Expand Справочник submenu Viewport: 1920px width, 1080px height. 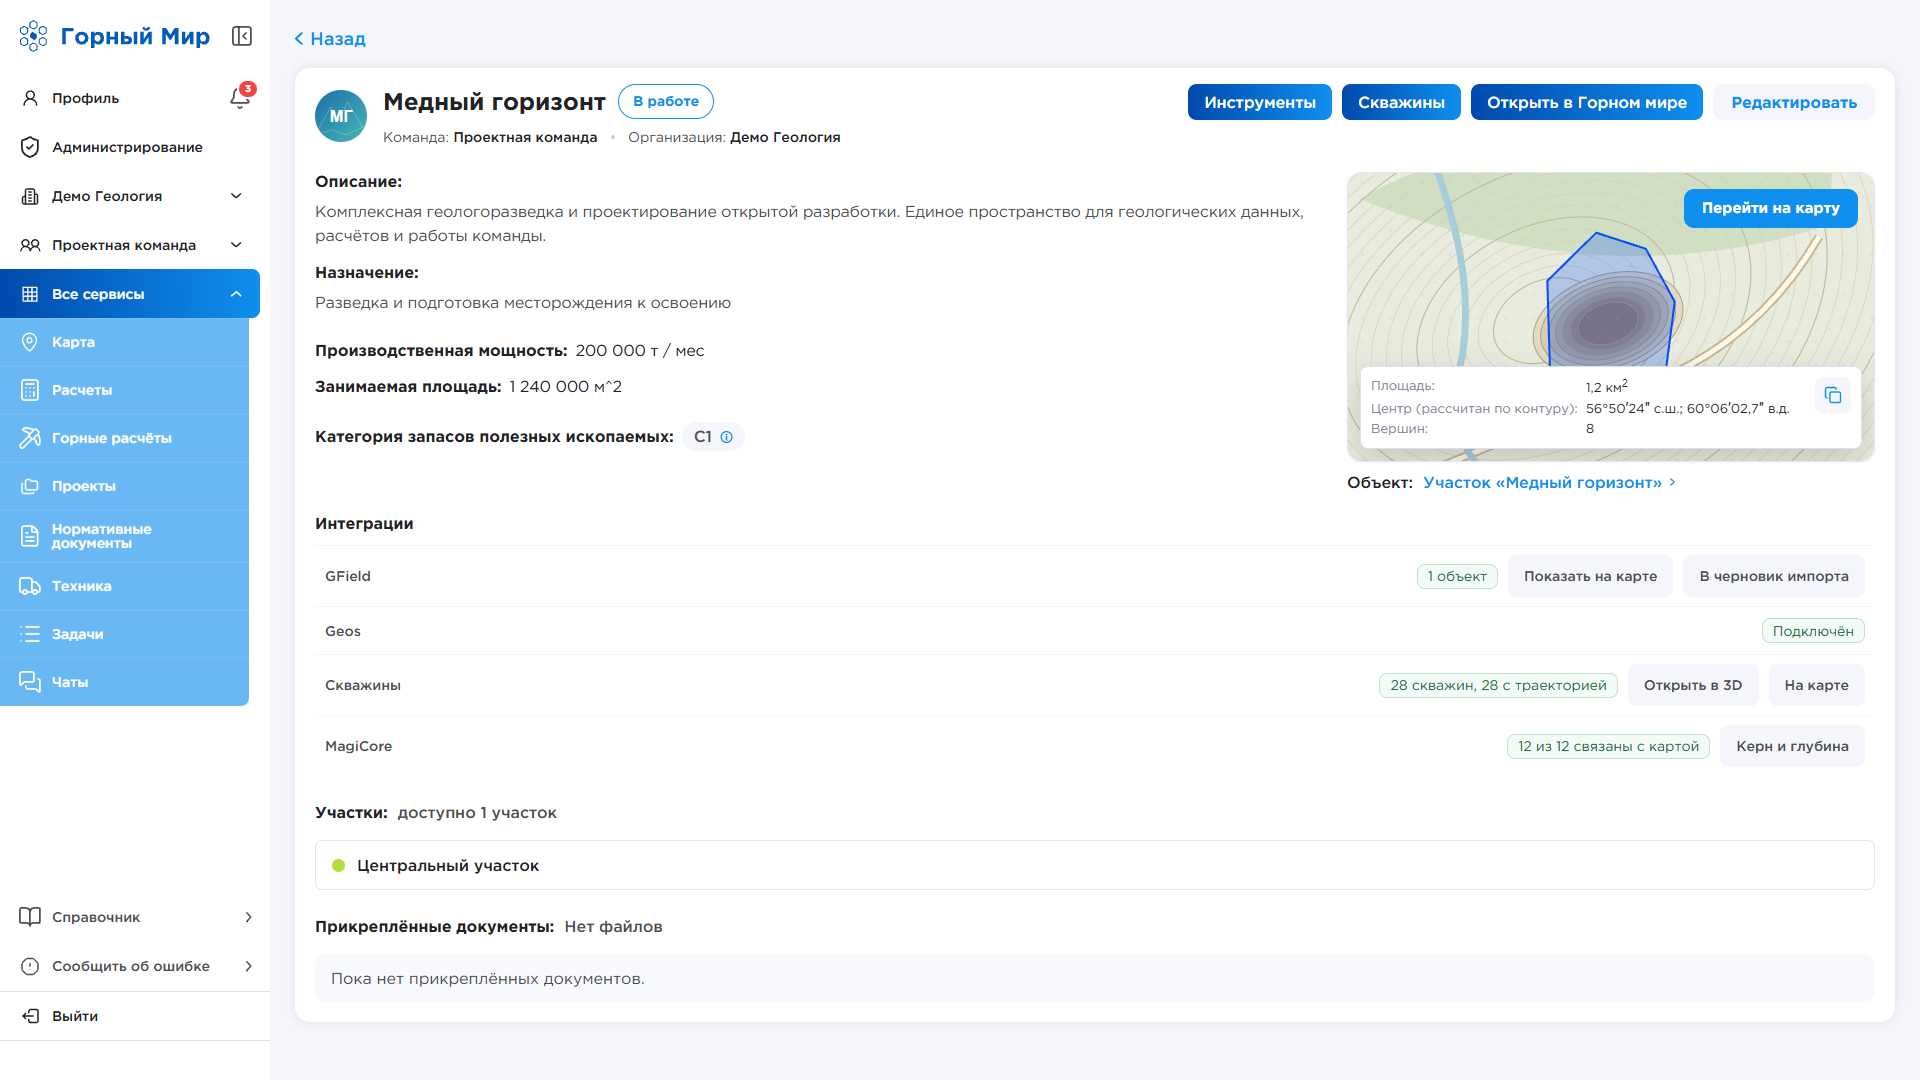click(135, 917)
